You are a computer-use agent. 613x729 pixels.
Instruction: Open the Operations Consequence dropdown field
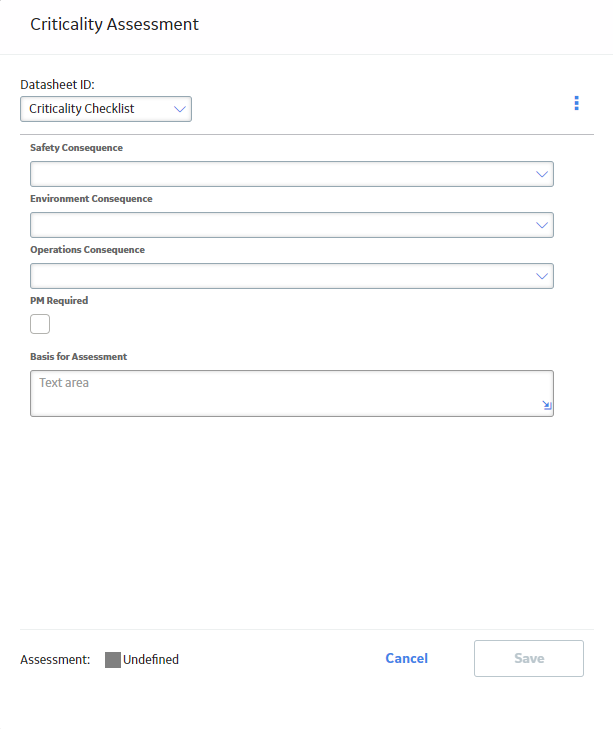[x=292, y=276]
